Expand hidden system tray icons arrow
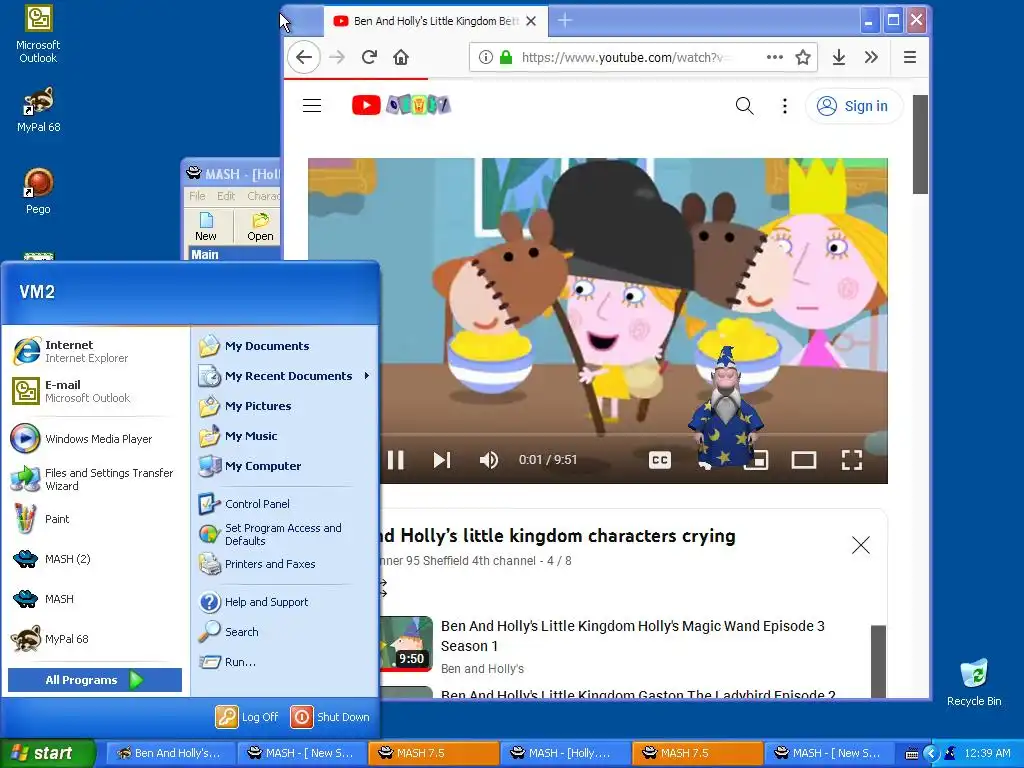Viewport: 1024px width, 768px height. (x=931, y=754)
